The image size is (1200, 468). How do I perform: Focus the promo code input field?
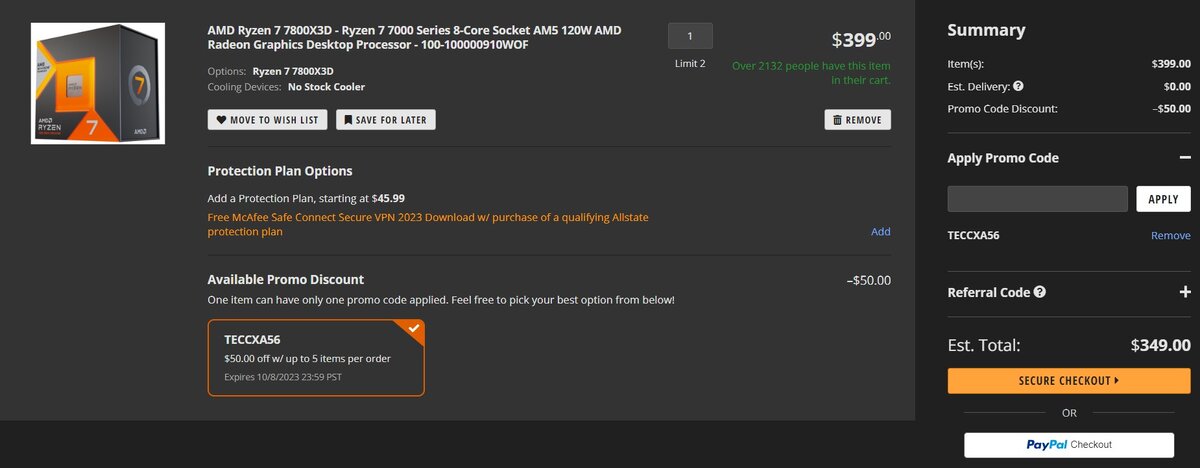click(x=1037, y=199)
